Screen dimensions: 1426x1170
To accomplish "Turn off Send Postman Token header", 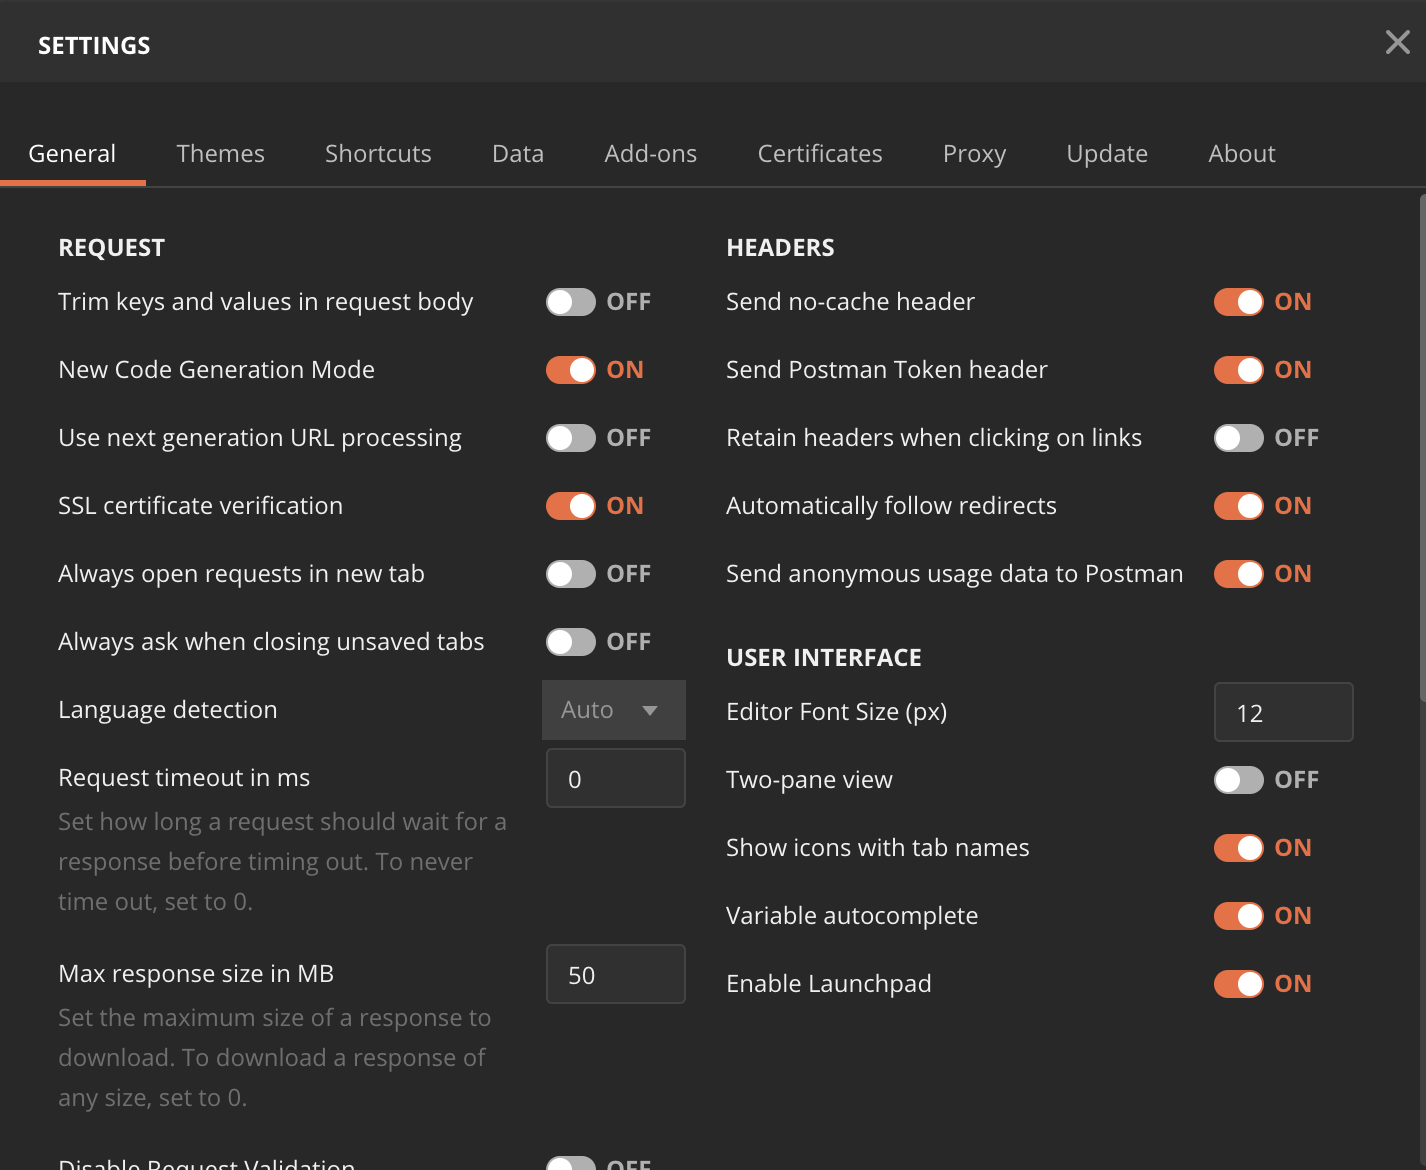I will coord(1237,369).
